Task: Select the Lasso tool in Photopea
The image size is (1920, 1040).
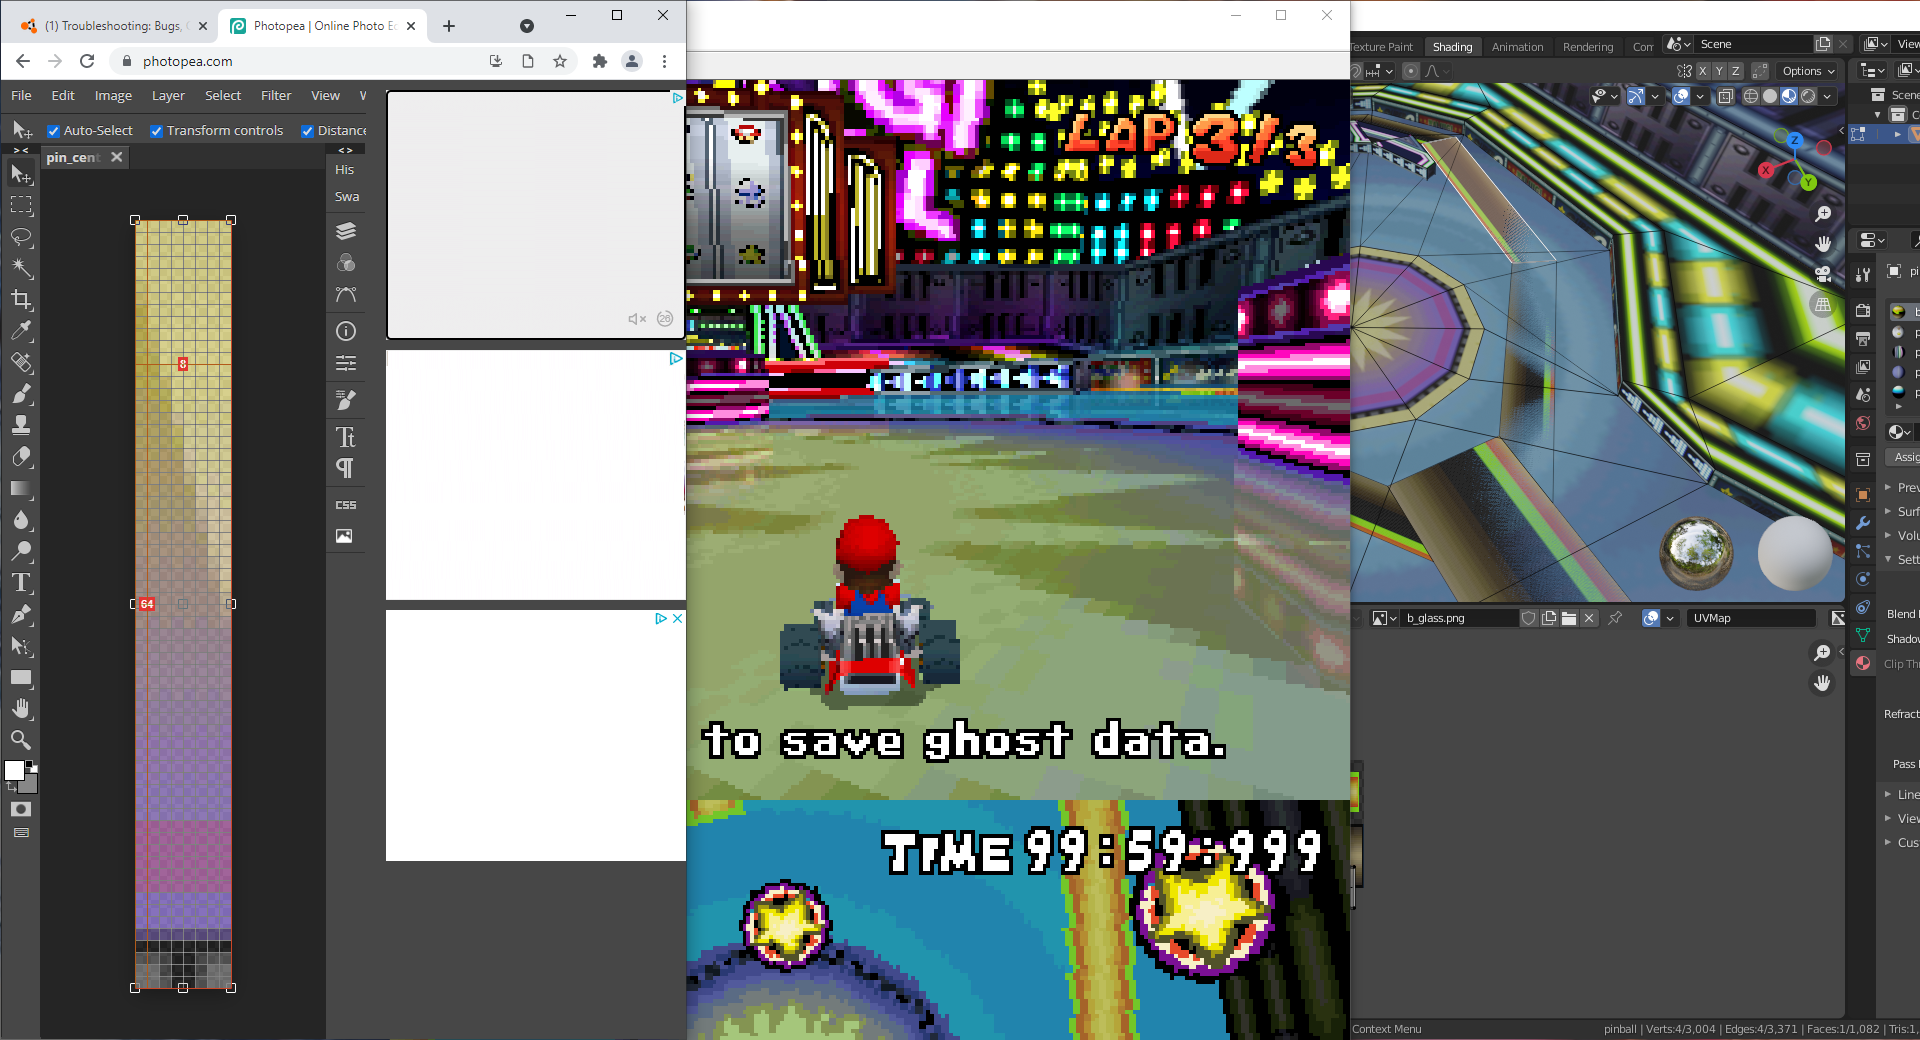Action: tap(21, 238)
